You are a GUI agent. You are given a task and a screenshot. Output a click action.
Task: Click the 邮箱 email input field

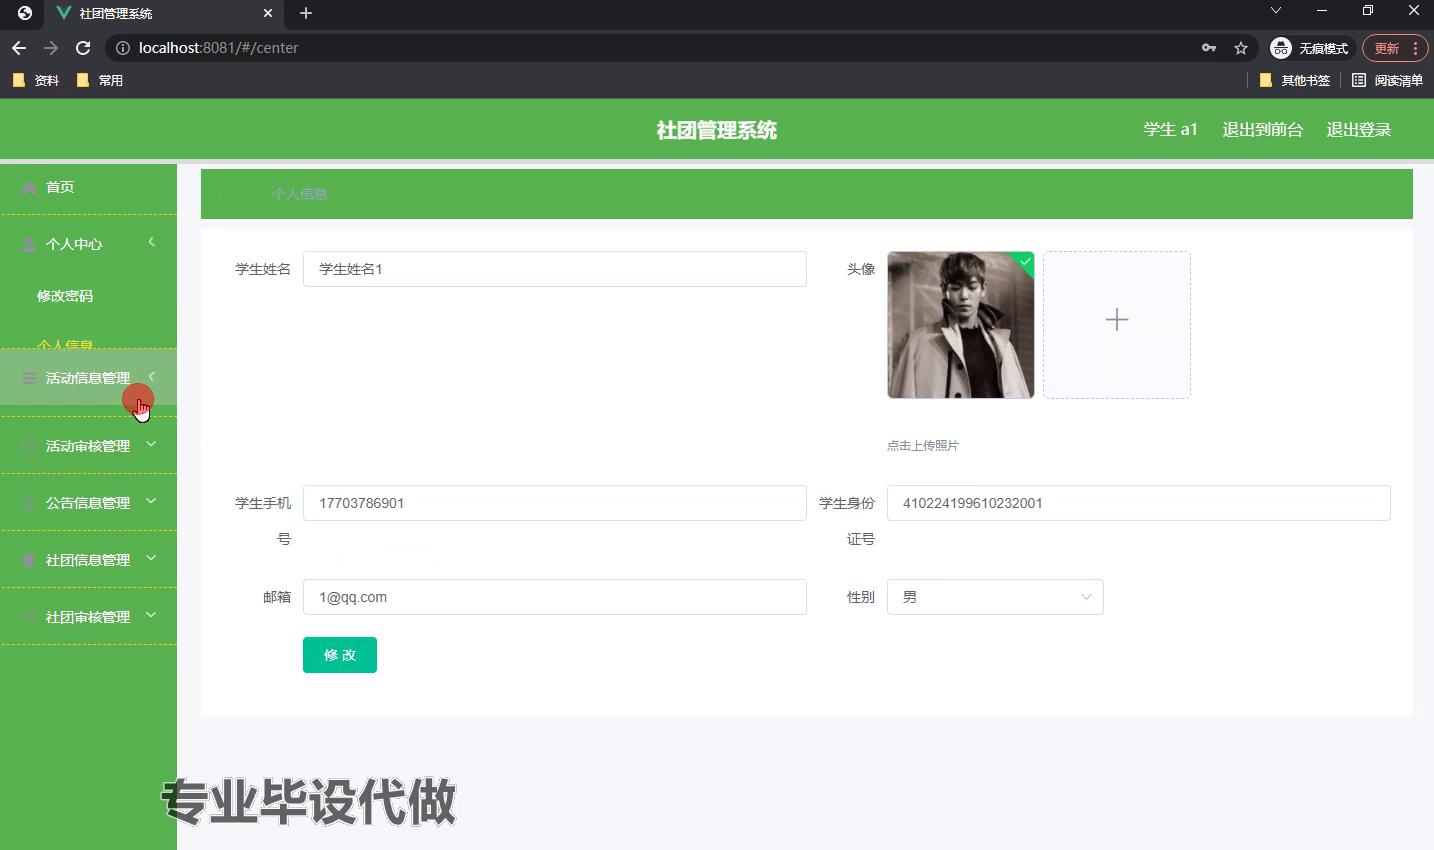(554, 597)
